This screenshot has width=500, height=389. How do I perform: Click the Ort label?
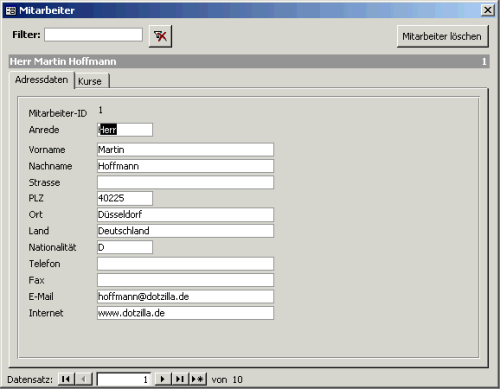(x=36, y=214)
